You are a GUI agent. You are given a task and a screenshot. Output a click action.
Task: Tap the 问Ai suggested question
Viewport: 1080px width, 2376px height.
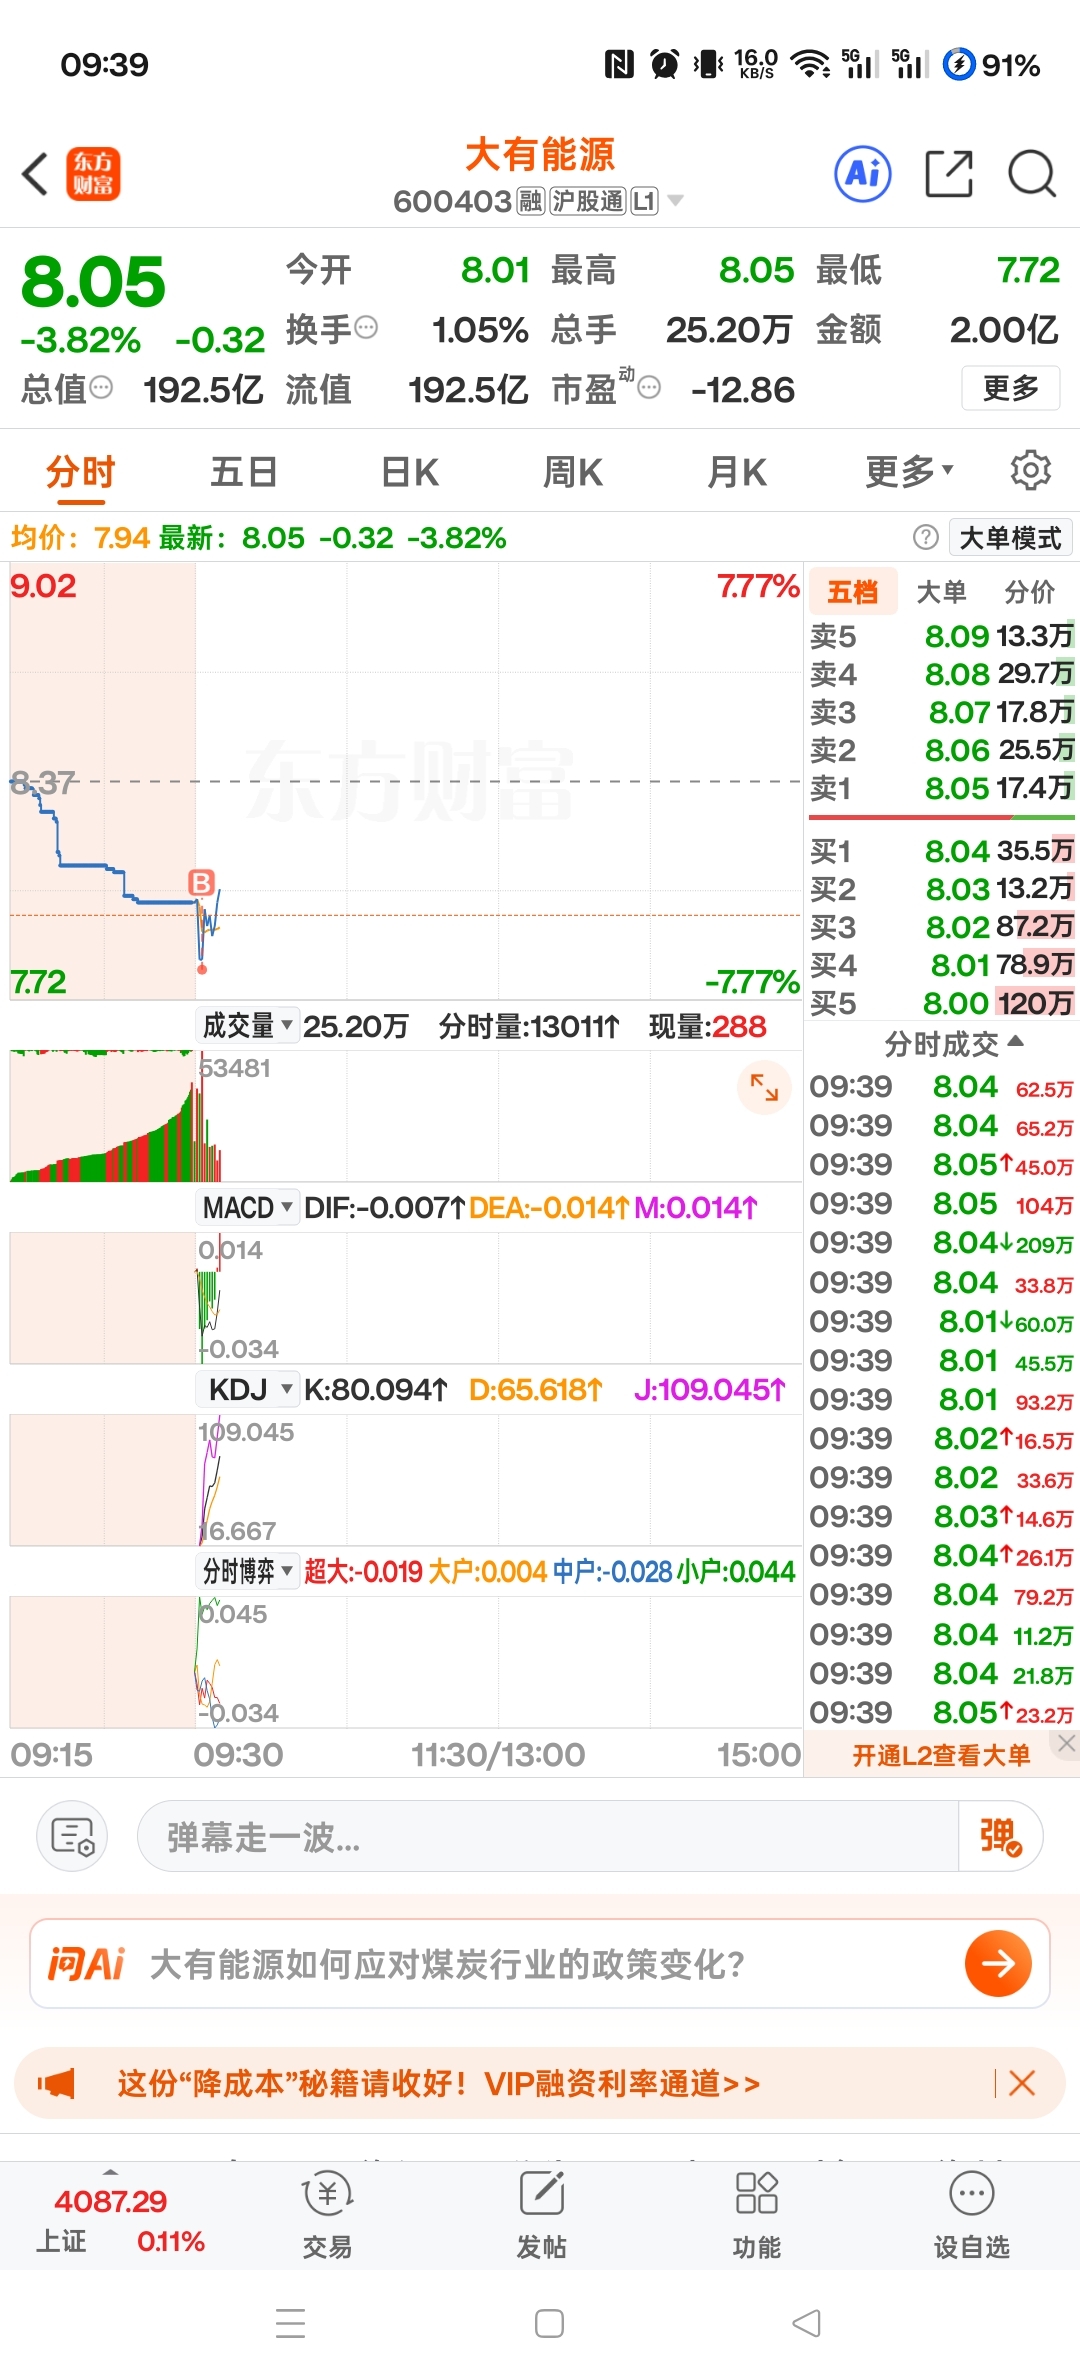pos(447,1963)
